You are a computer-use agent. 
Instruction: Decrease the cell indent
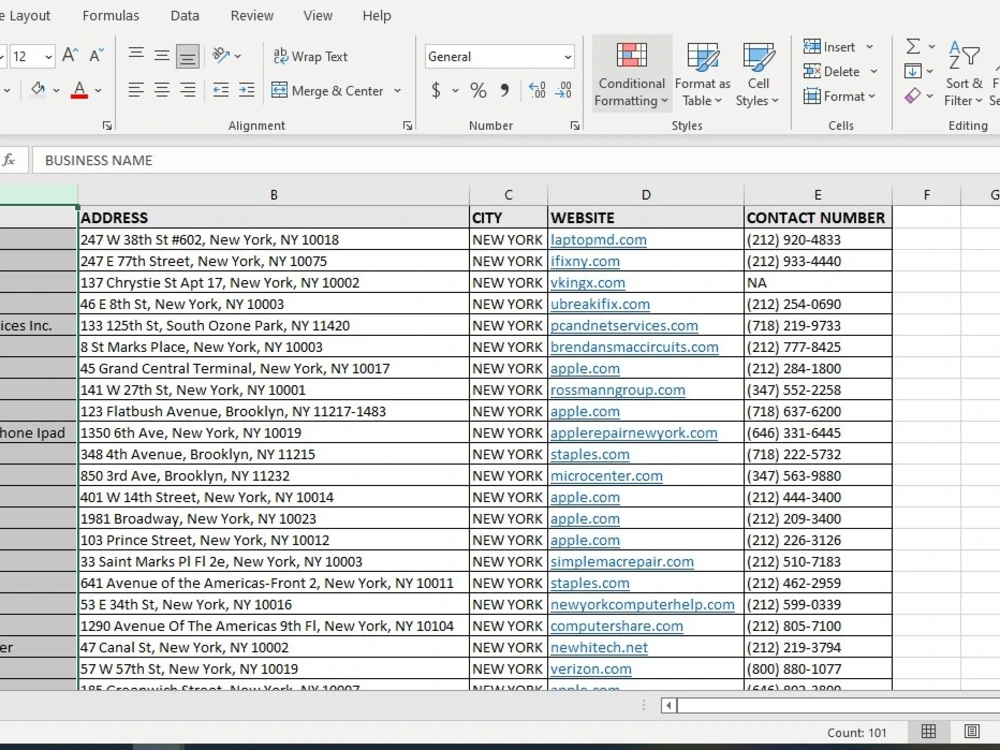[x=221, y=90]
